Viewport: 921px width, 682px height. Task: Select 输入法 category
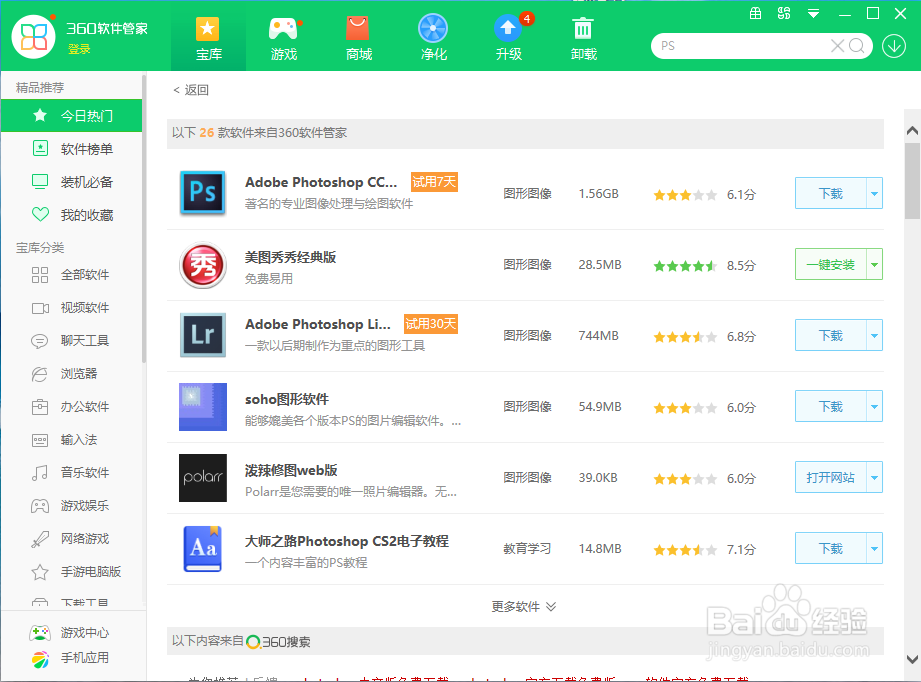click(72, 439)
